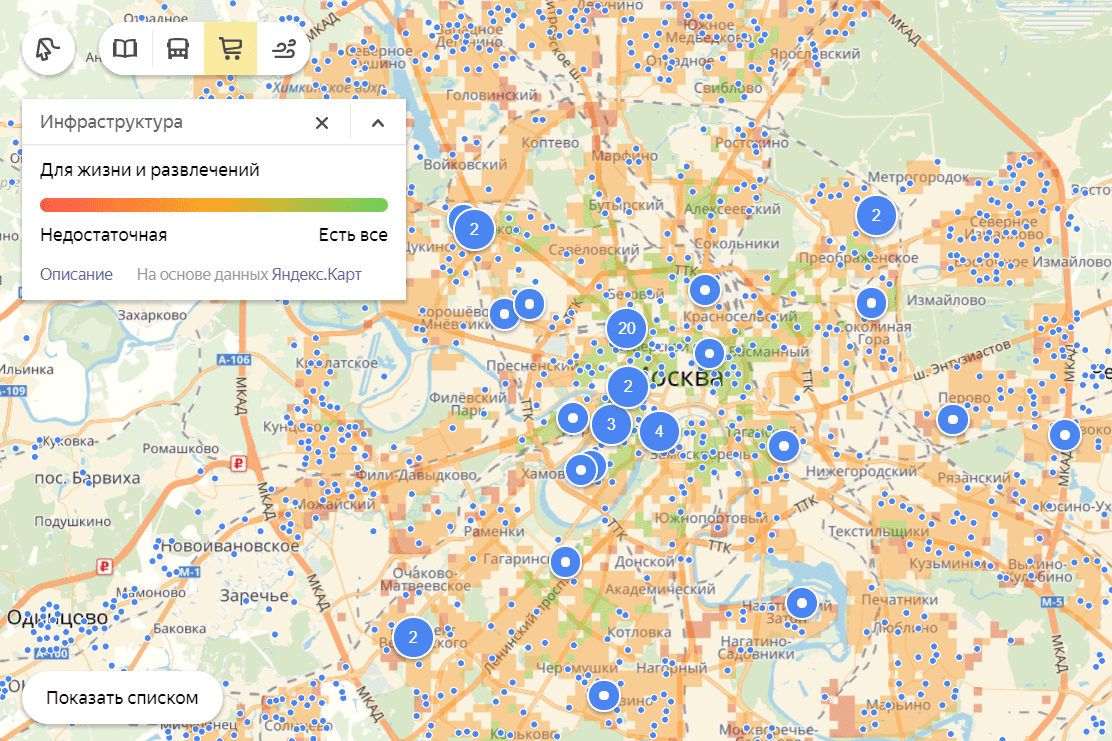Collapse the Инфраструктура panel with the chevron
The width and height of the screenshot is (1112, 741).
pyautogui.click(x=378, y=123)
